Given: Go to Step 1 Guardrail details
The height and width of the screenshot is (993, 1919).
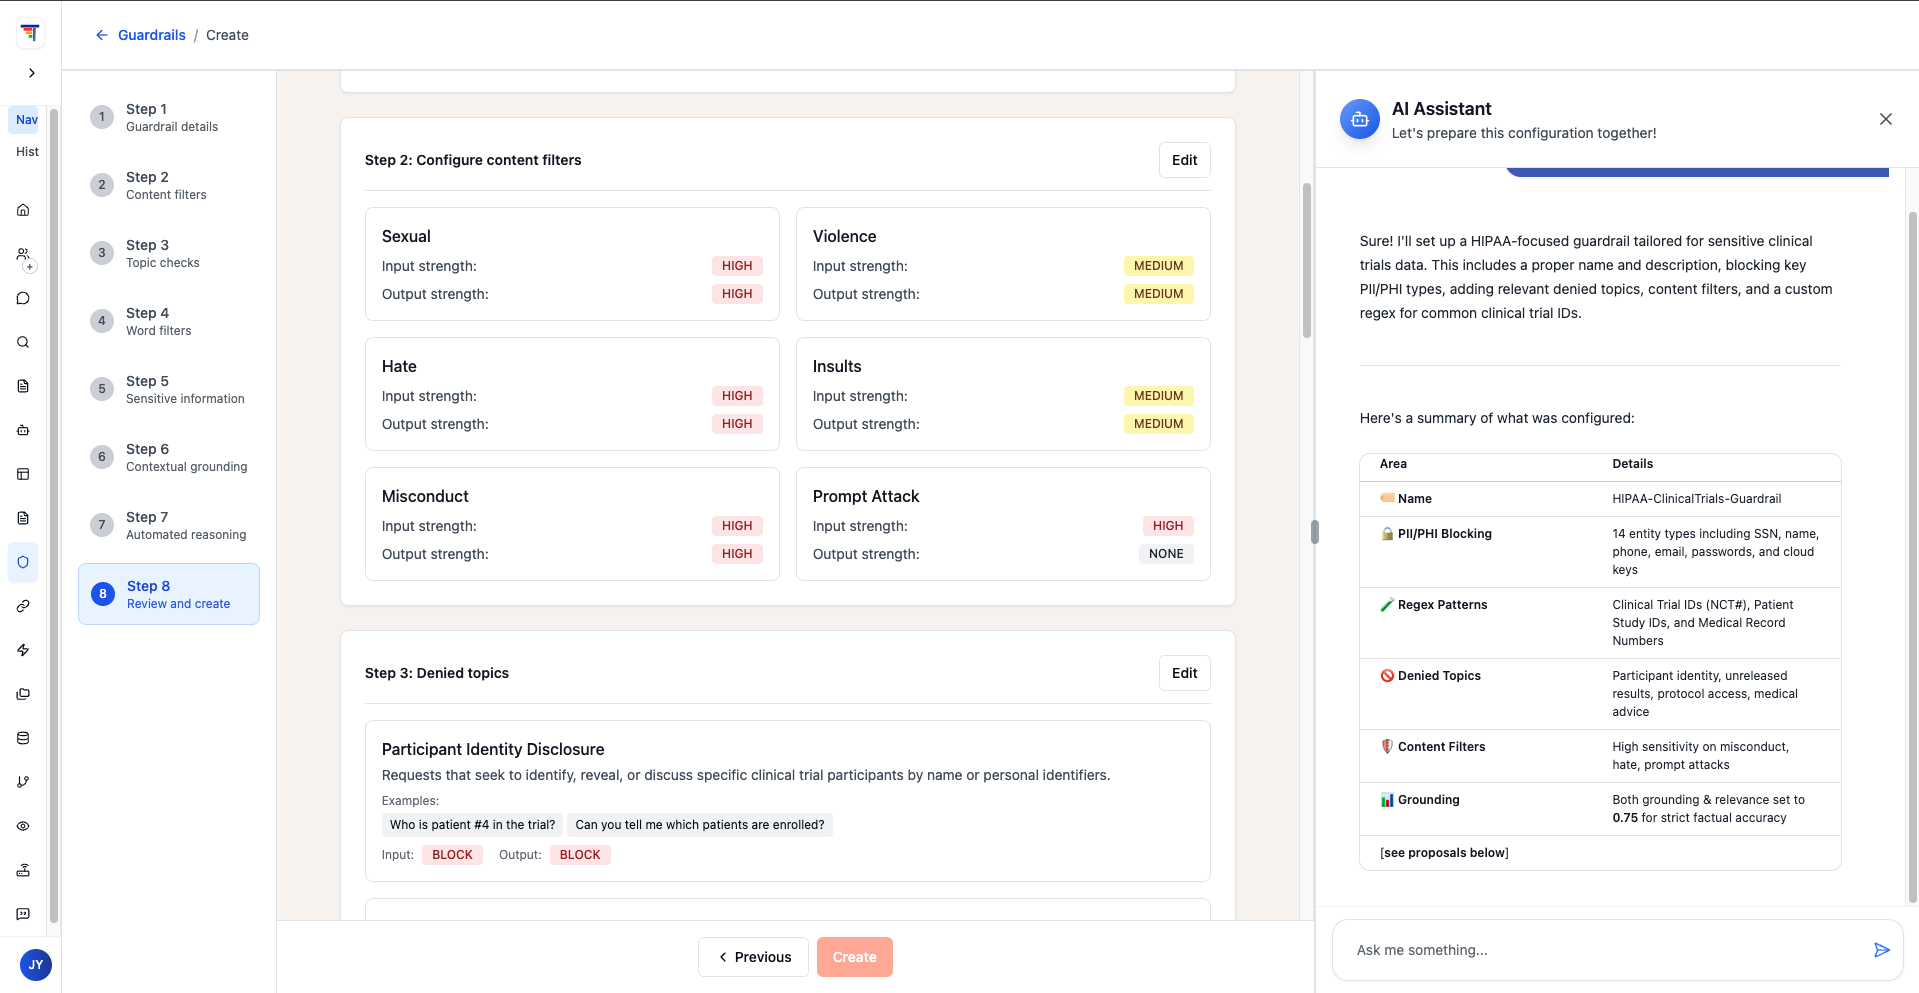Looking at the screenshot, I should [x=169, y=117].
